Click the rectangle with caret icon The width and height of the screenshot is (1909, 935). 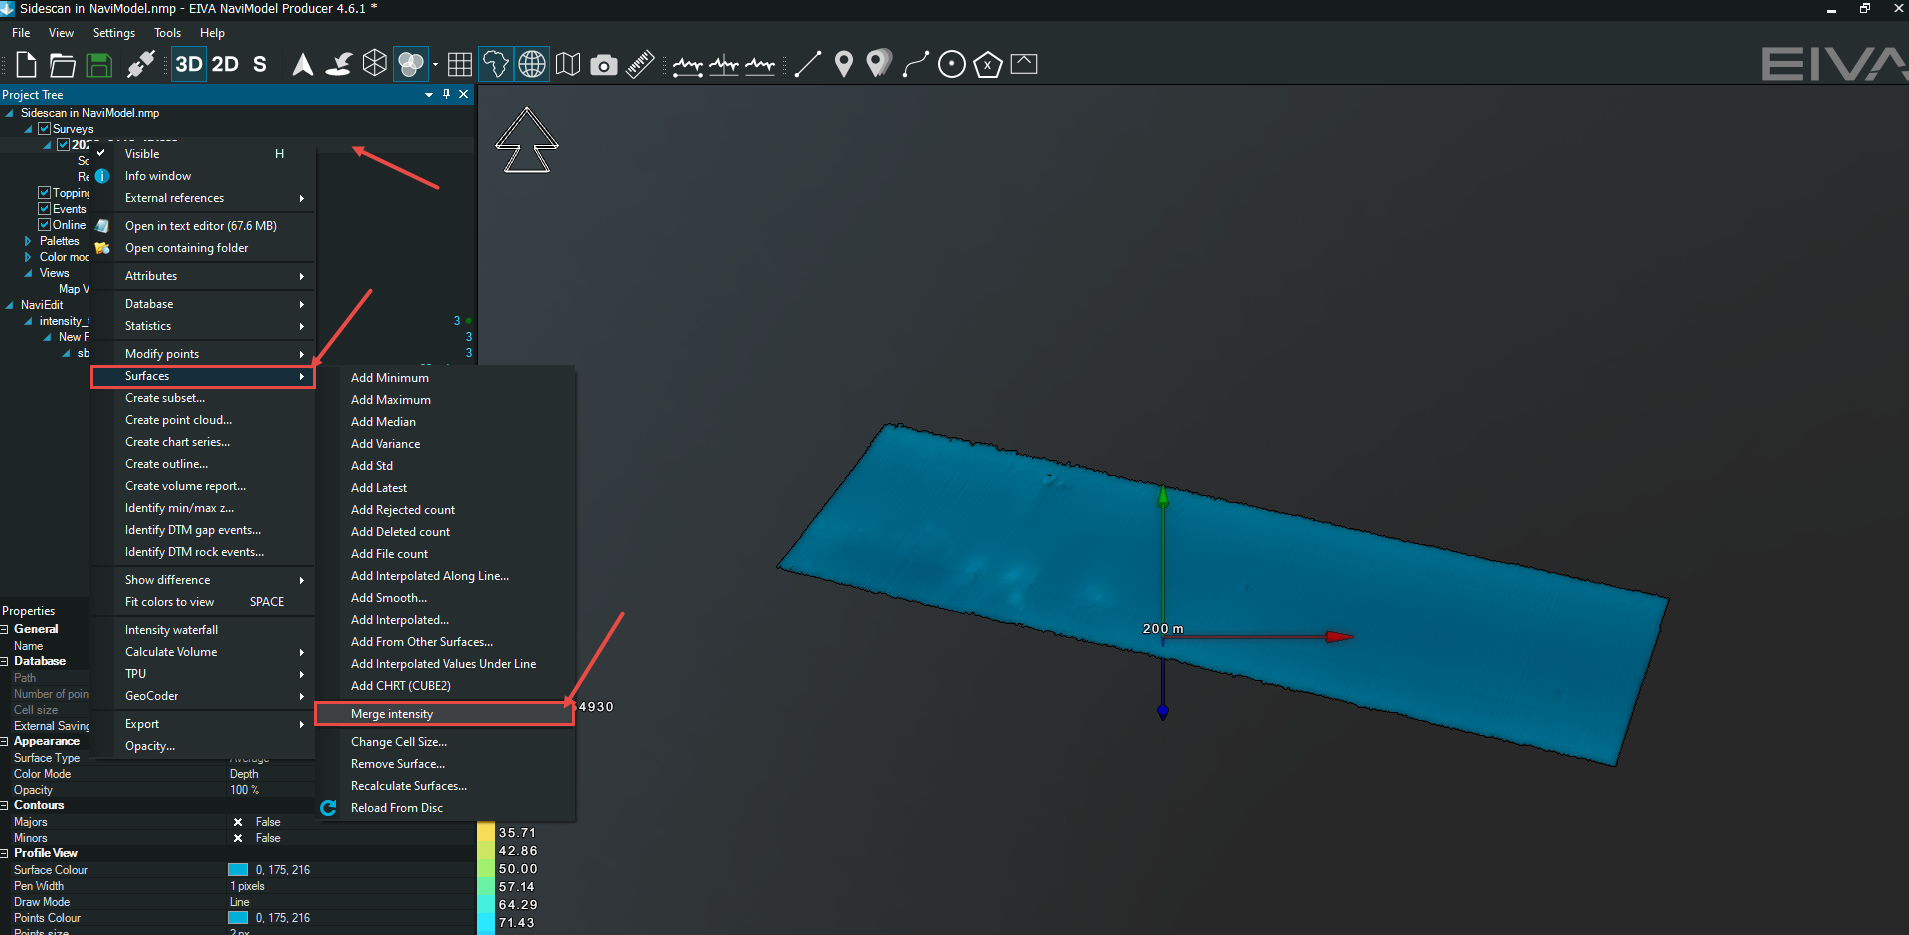point(1024,64)
